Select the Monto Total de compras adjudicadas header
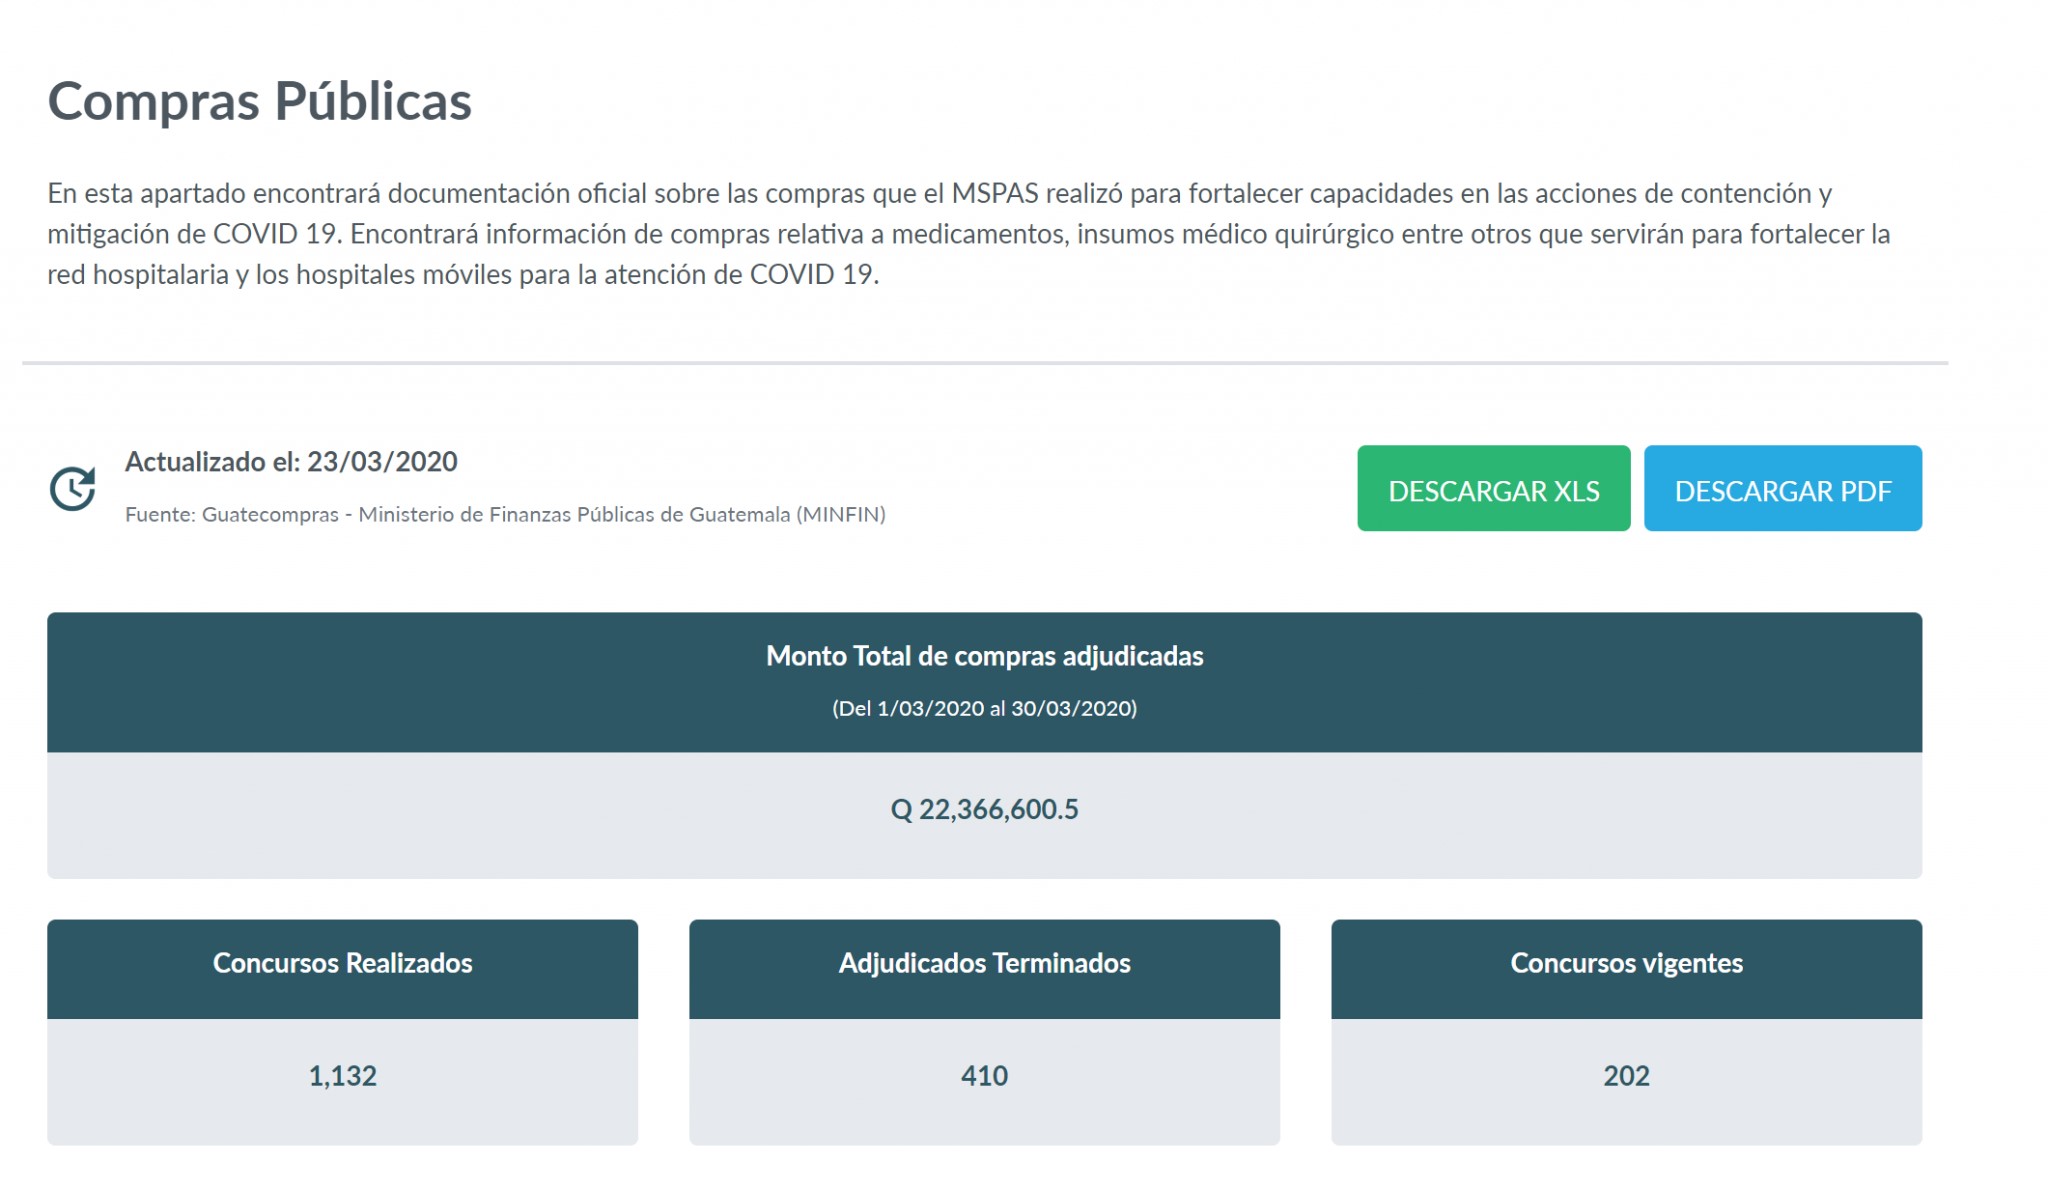2048x1190 pixels. point(984,656)
